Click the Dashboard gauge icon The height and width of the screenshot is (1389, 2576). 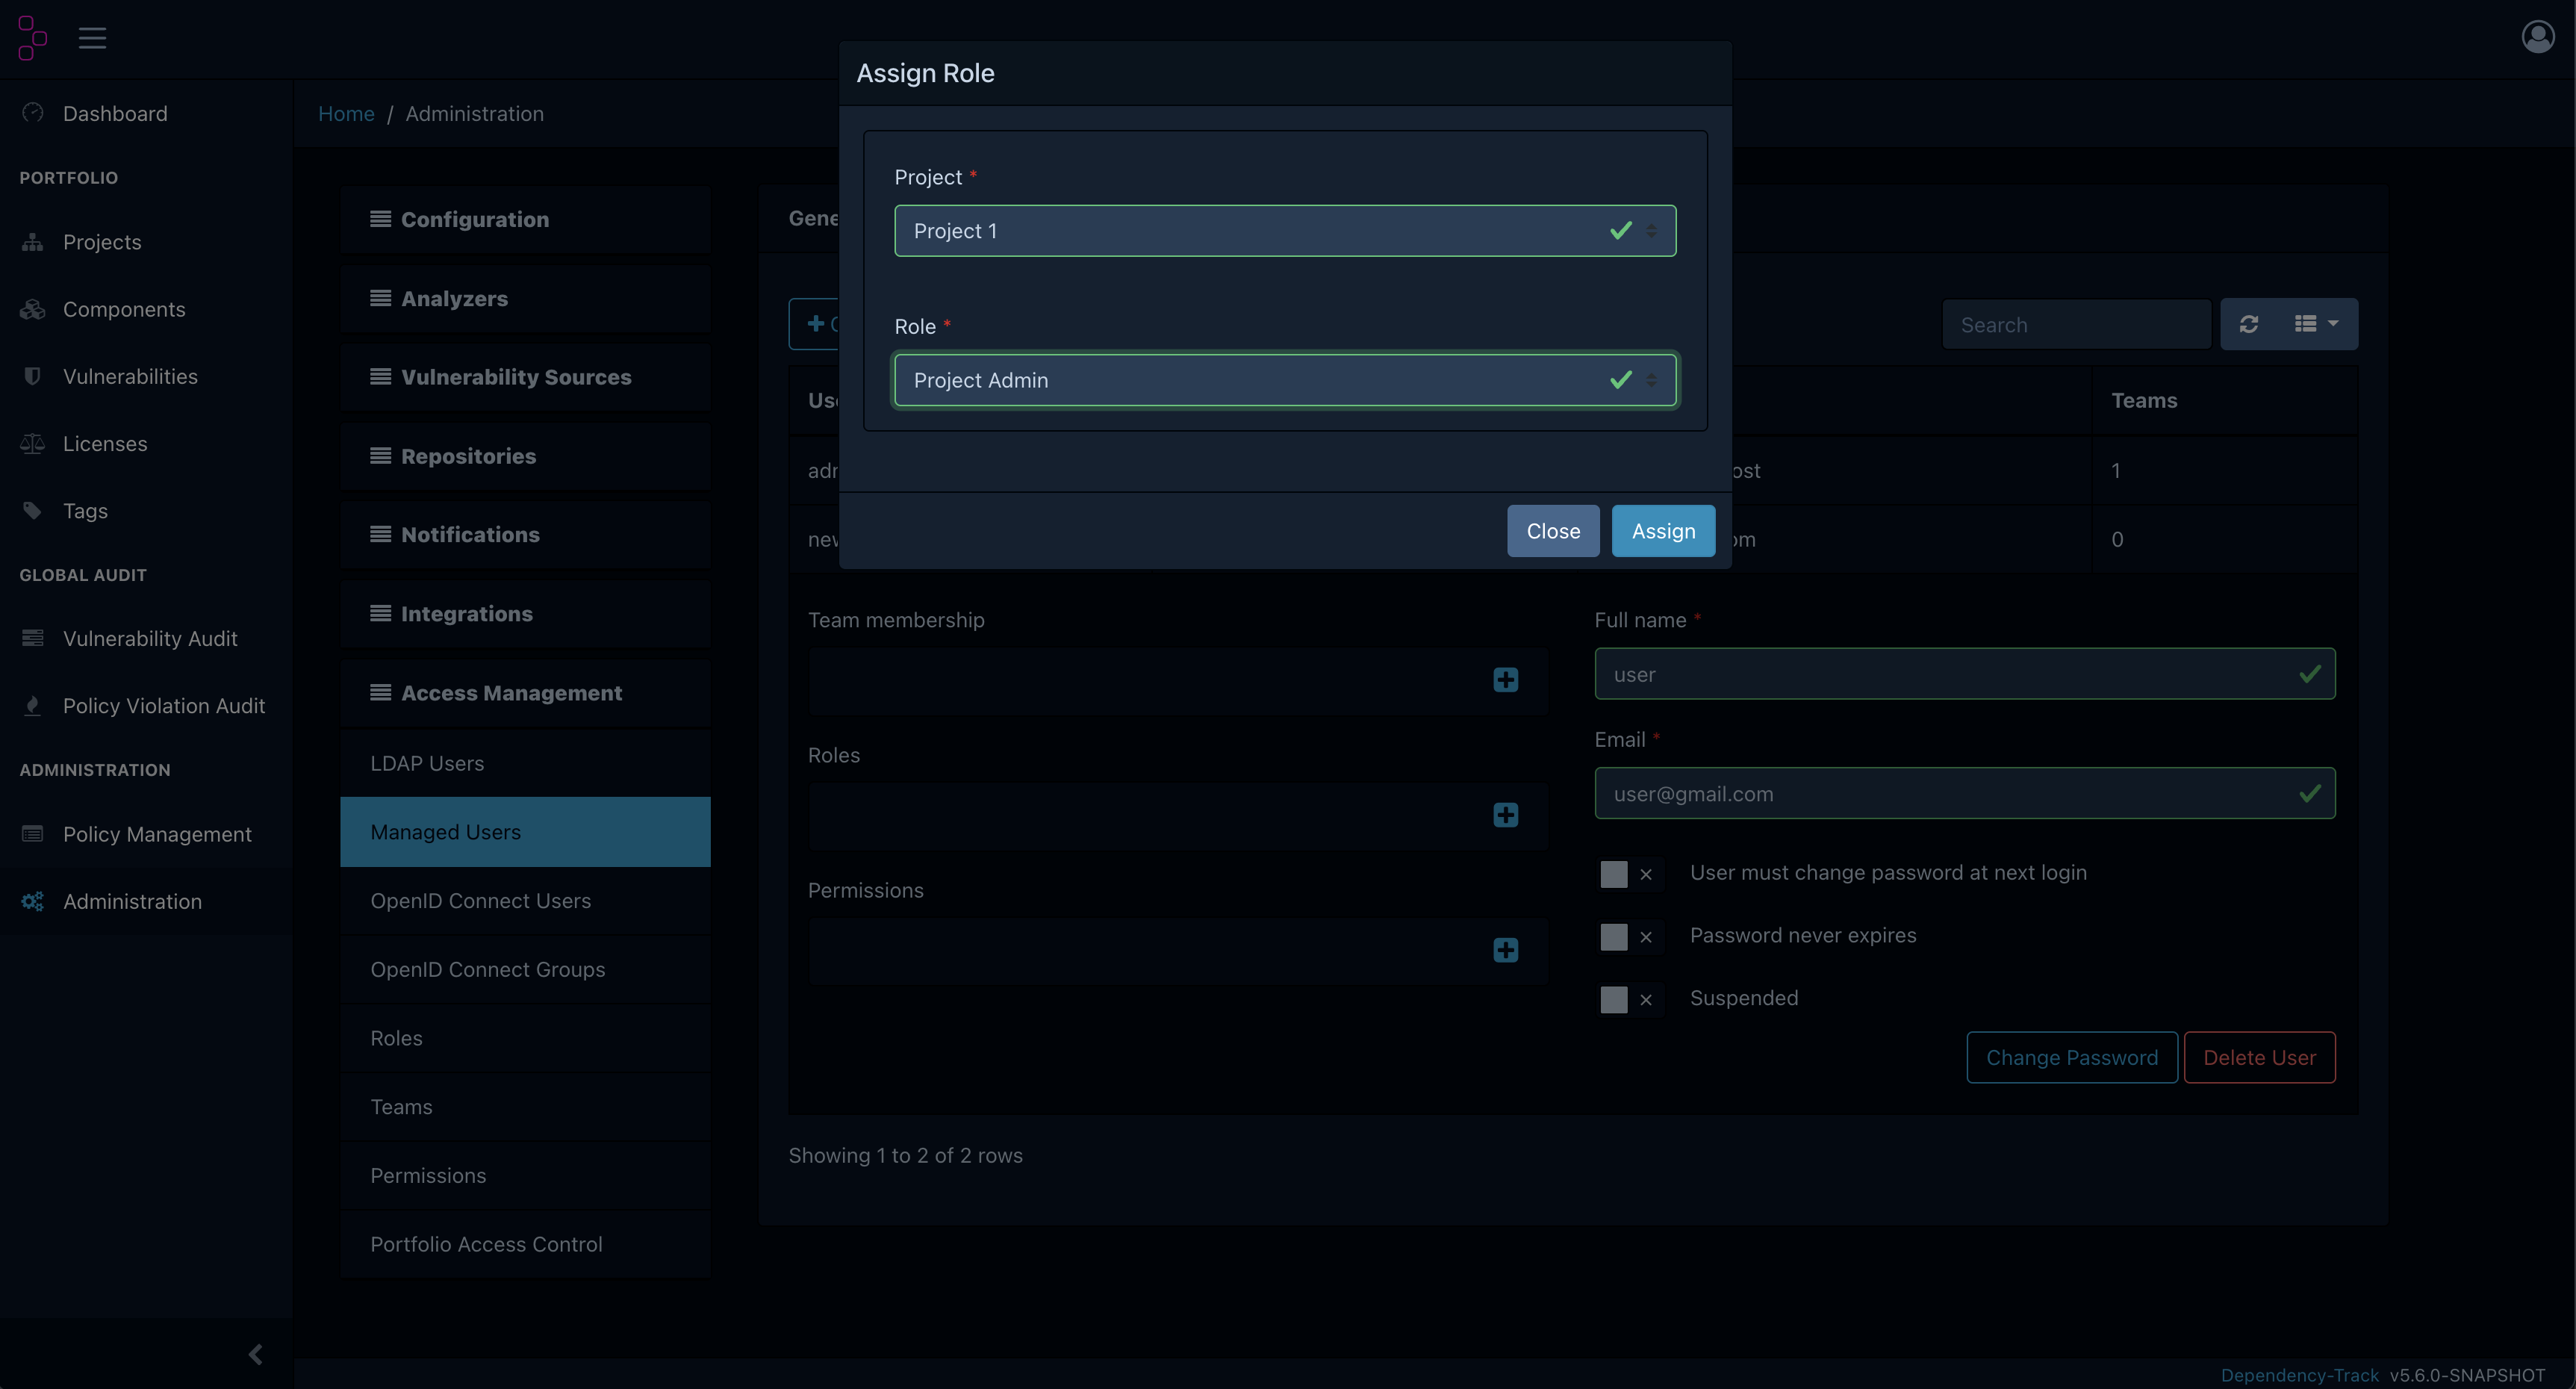[x=33, y=112]
